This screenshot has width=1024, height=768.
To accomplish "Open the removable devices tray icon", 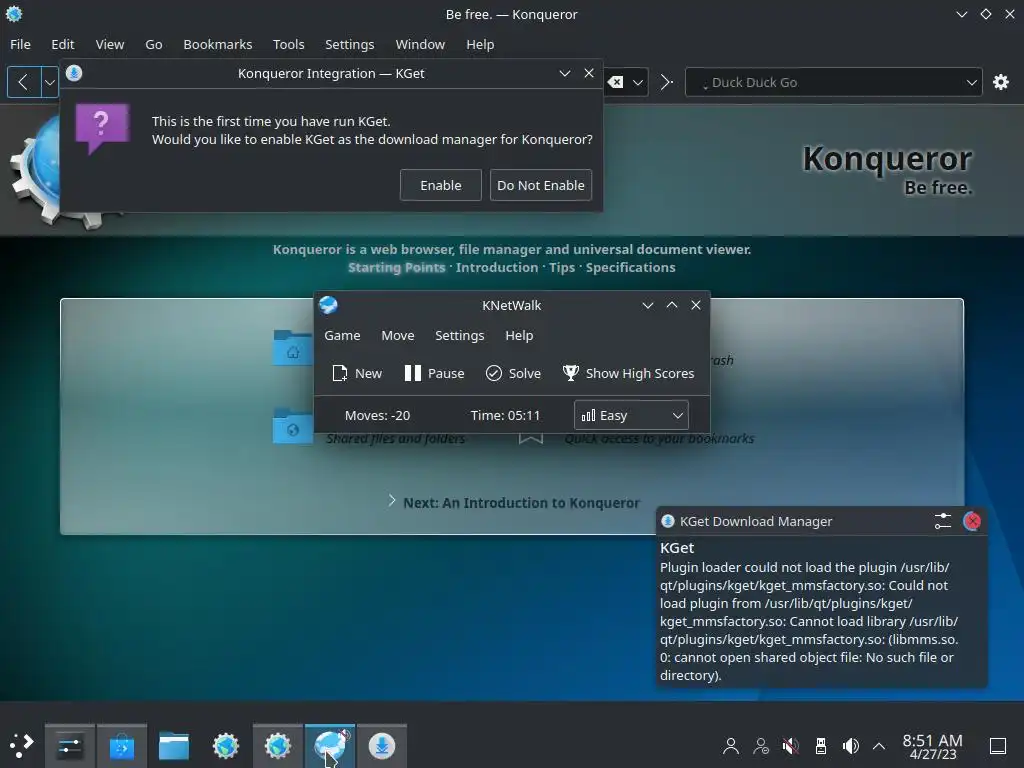I will [x=821, y=746].
